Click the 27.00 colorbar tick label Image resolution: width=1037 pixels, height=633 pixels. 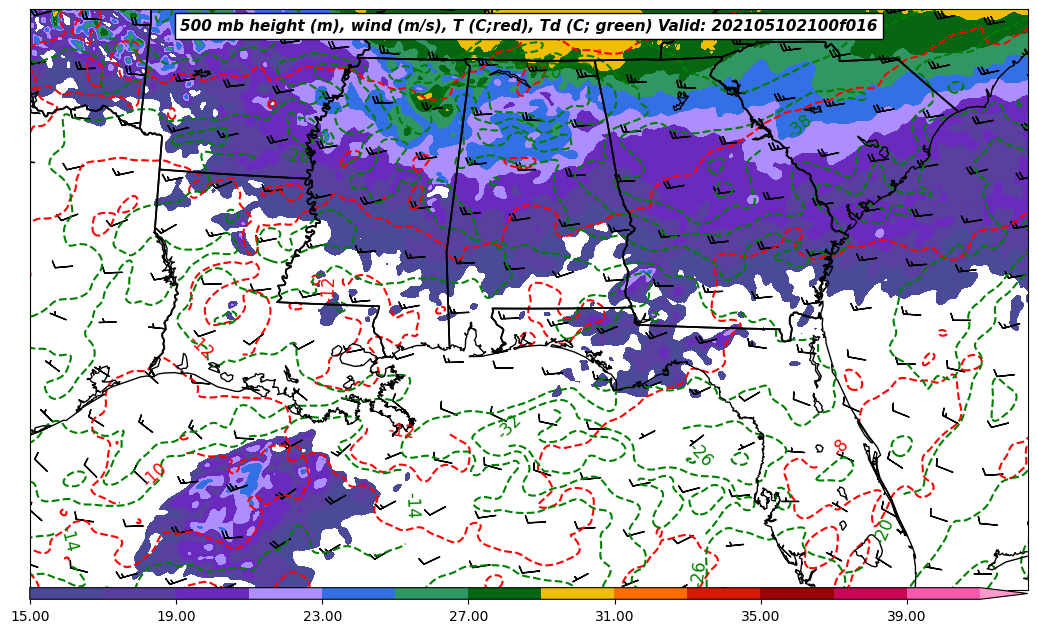tap(468, 616)
